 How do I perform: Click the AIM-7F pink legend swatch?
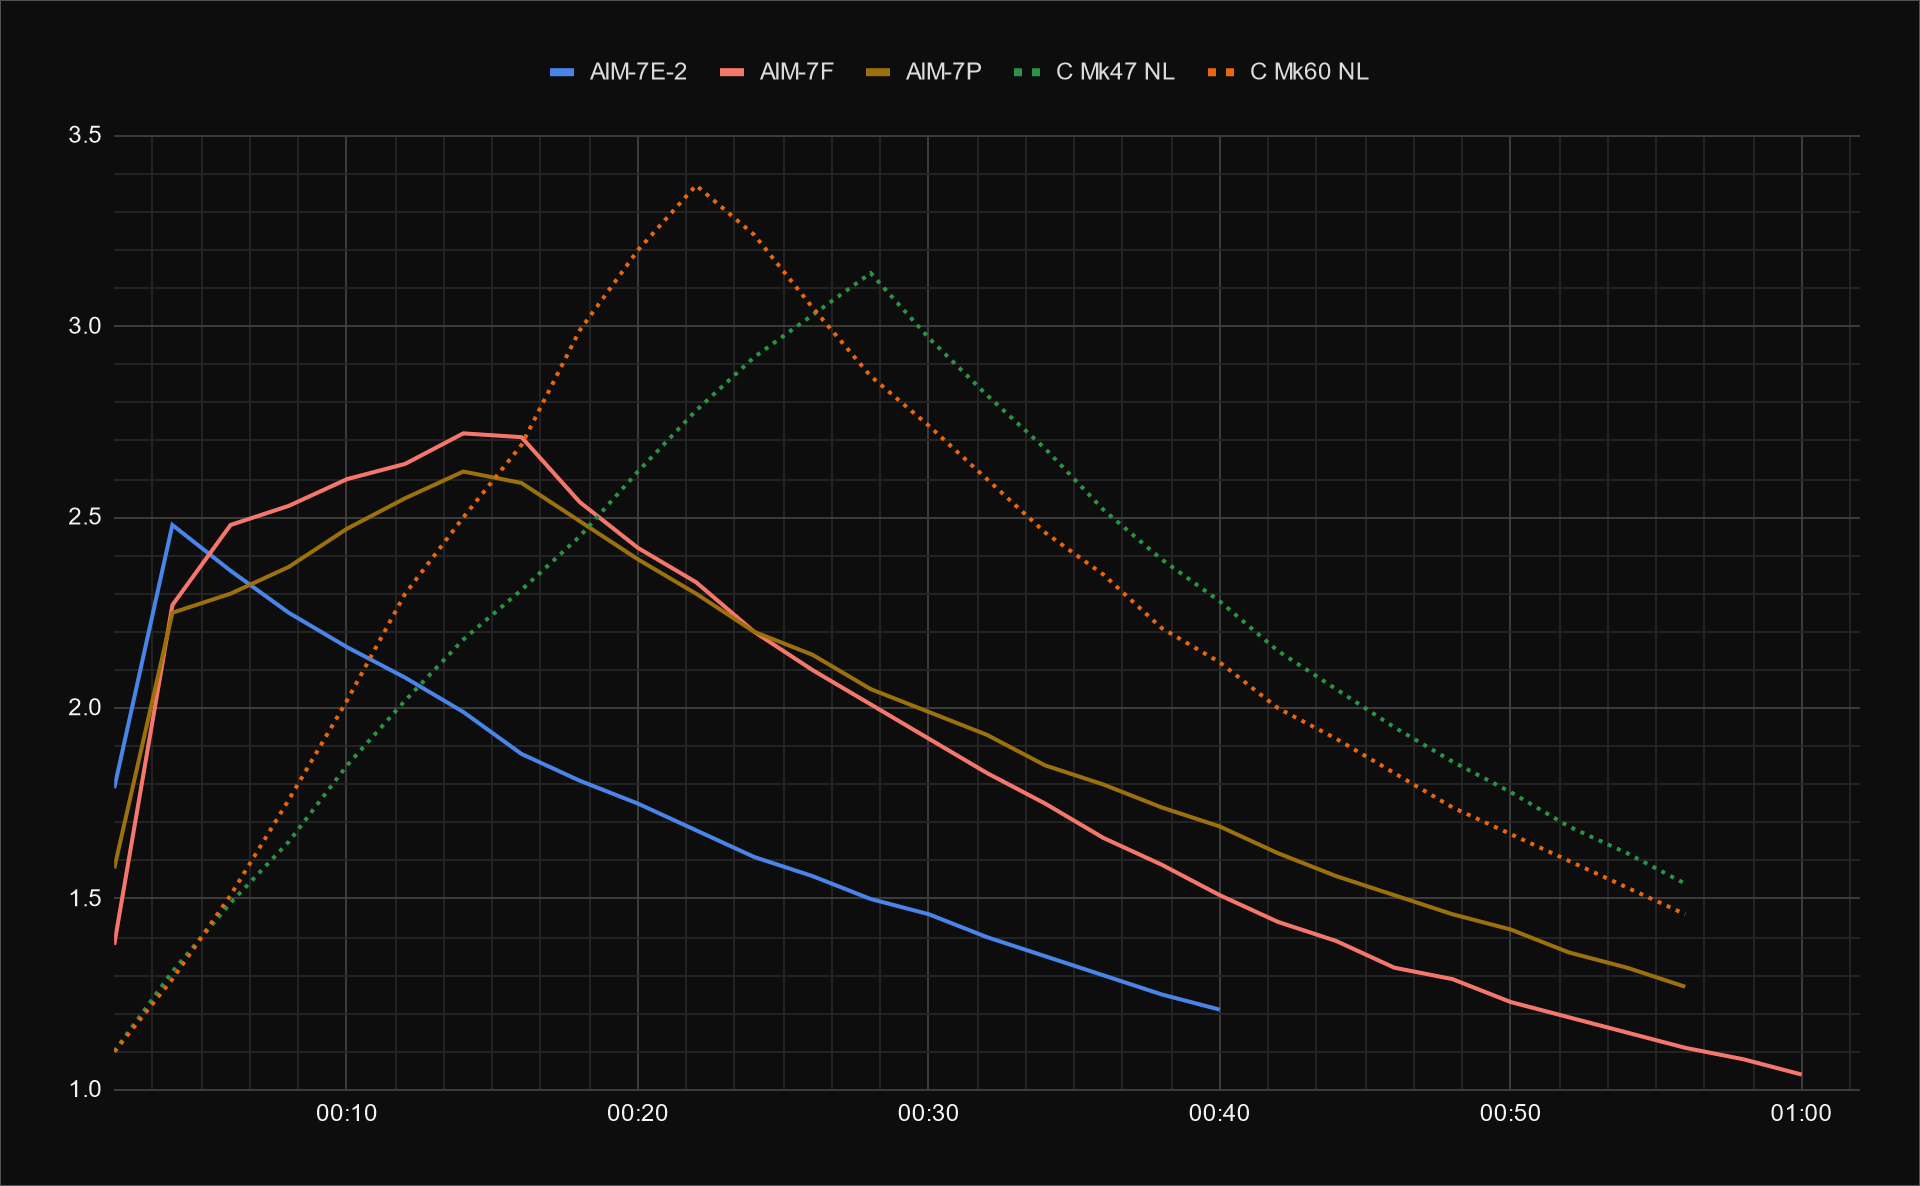coord(732,72)
